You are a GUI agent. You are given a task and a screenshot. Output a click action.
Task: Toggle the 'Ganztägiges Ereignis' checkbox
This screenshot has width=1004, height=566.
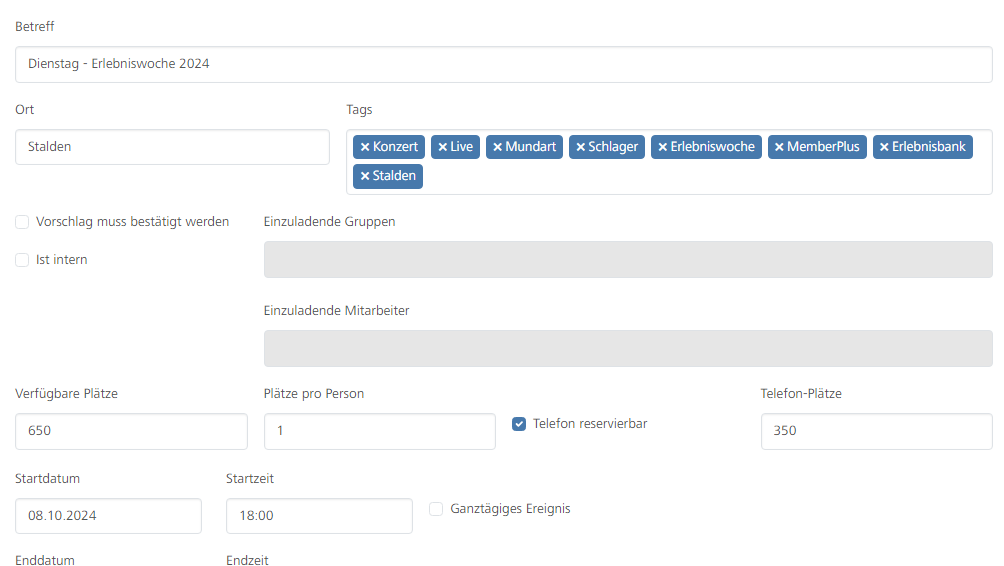click(x=436, y=509)
